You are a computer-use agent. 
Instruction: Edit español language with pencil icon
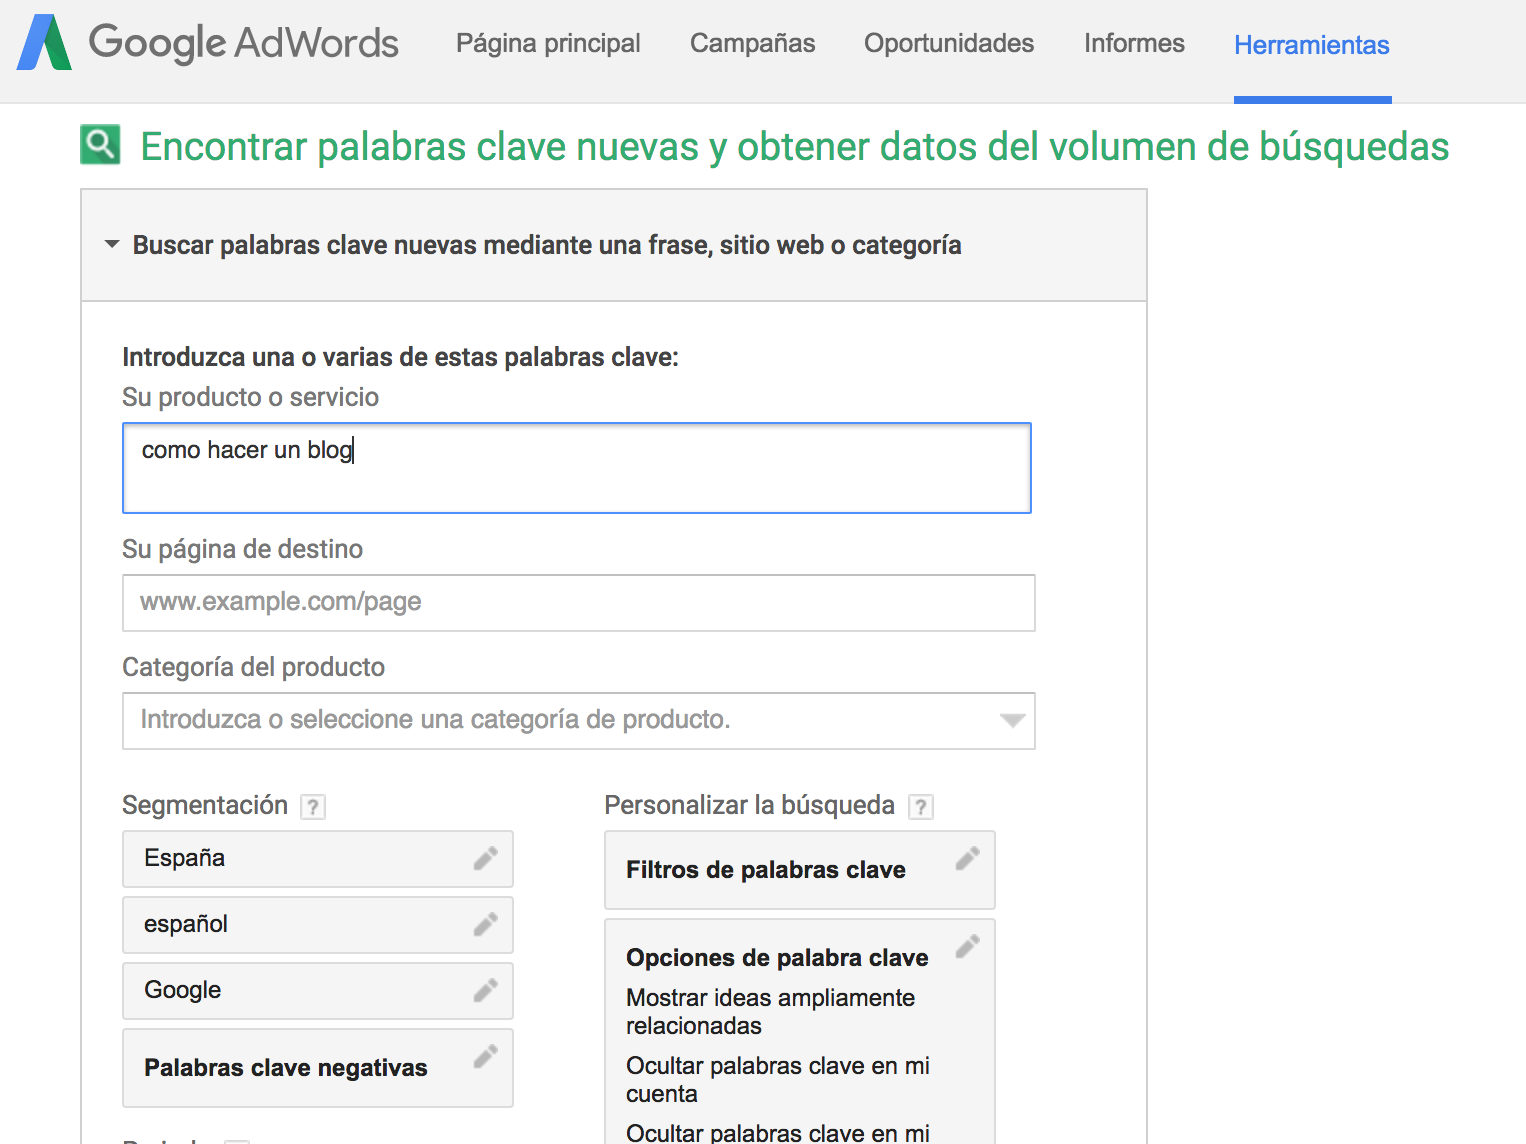486,924
